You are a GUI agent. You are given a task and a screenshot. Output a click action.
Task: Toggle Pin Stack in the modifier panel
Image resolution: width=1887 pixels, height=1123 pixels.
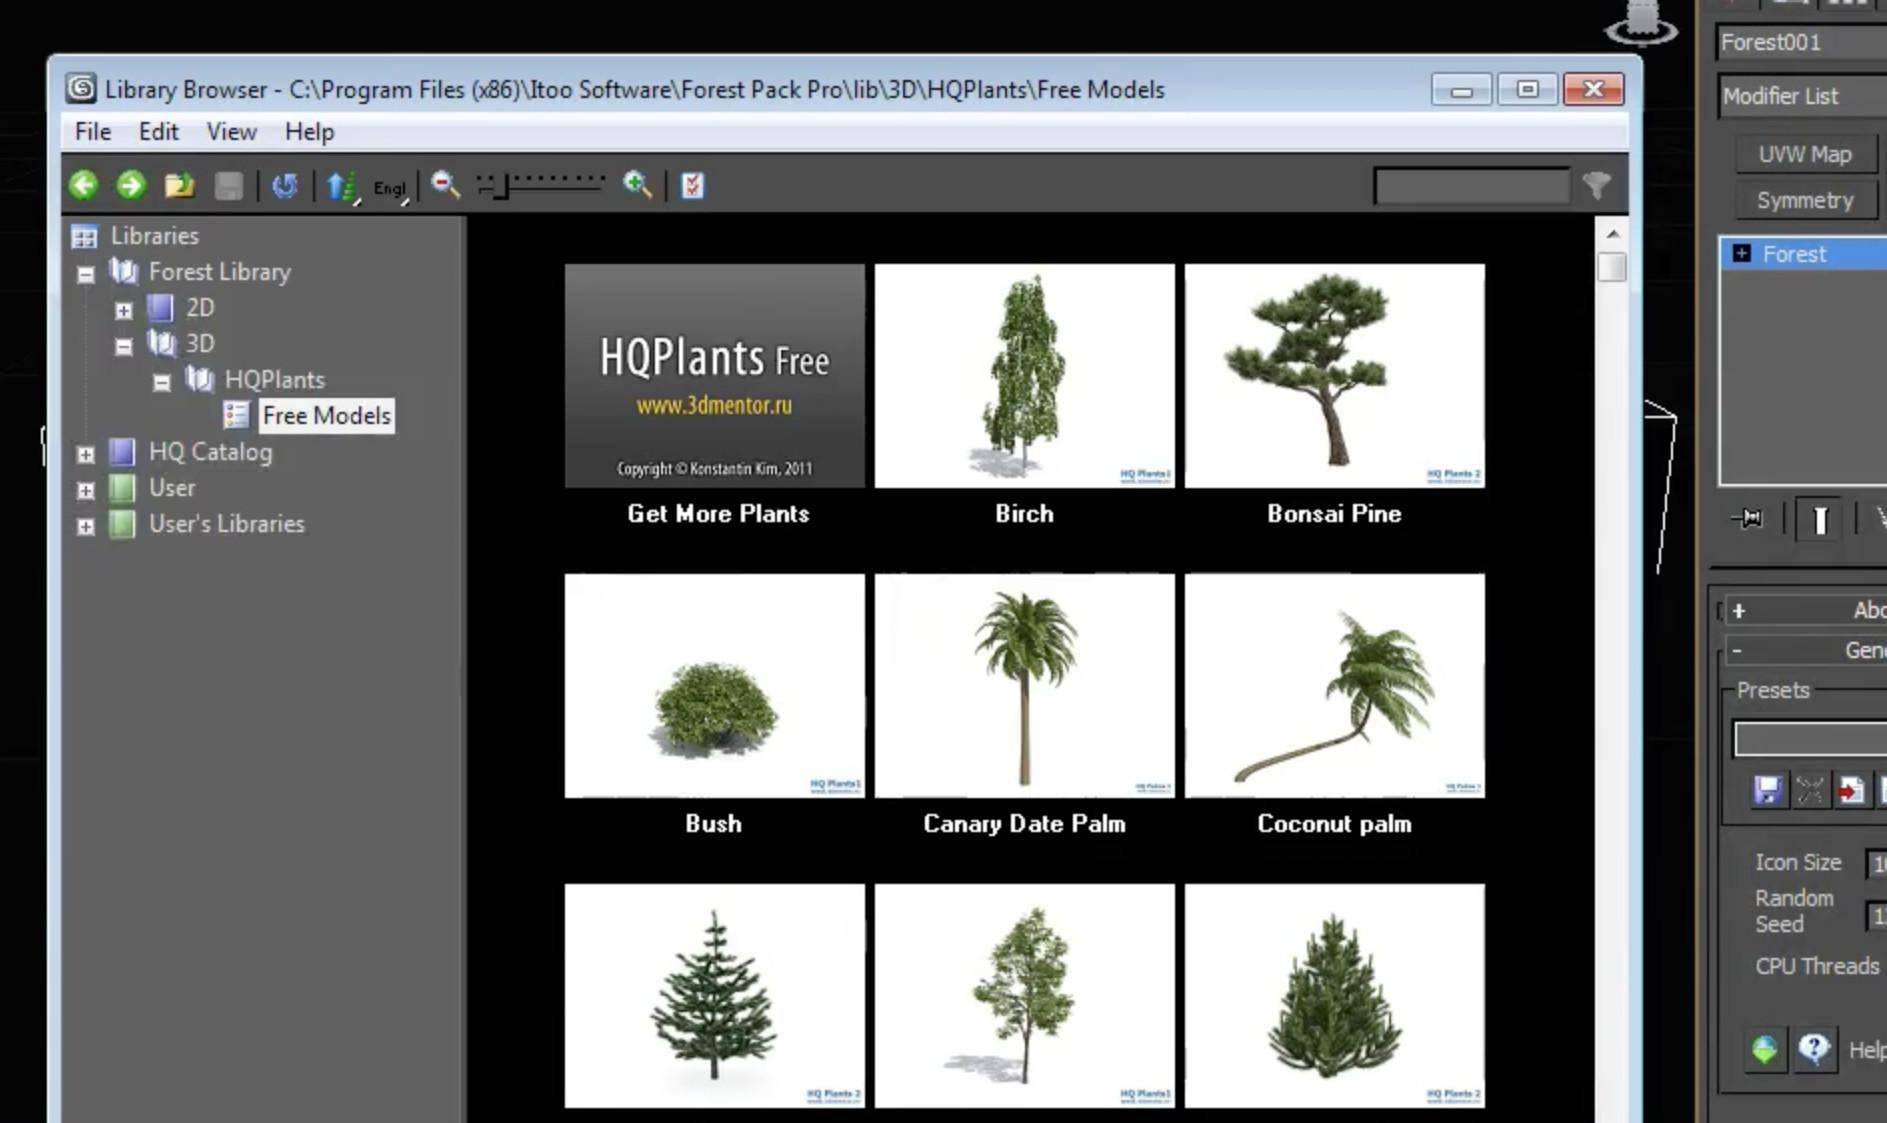tap(1747, 519)
